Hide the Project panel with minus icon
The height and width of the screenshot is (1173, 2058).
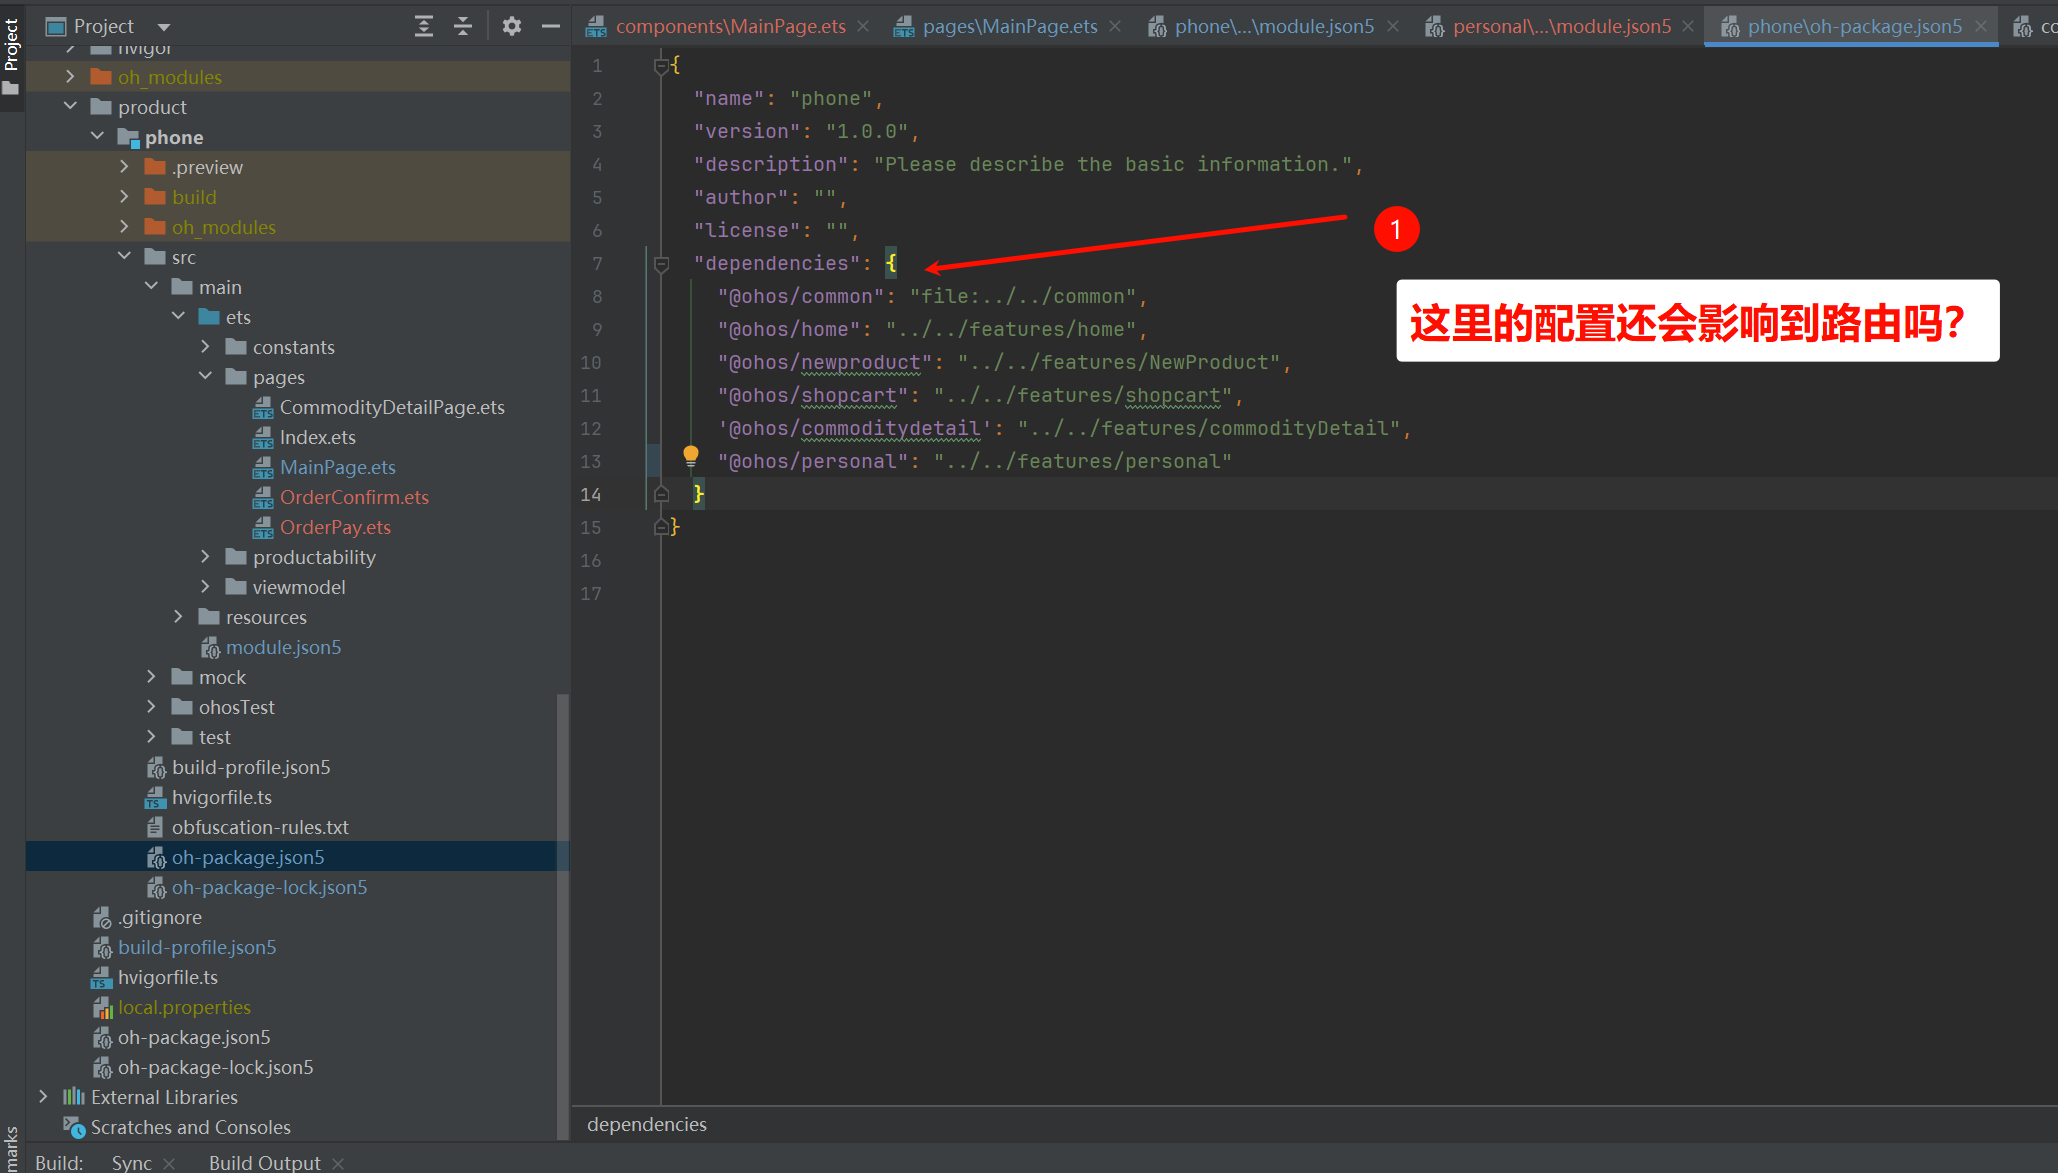550,26
